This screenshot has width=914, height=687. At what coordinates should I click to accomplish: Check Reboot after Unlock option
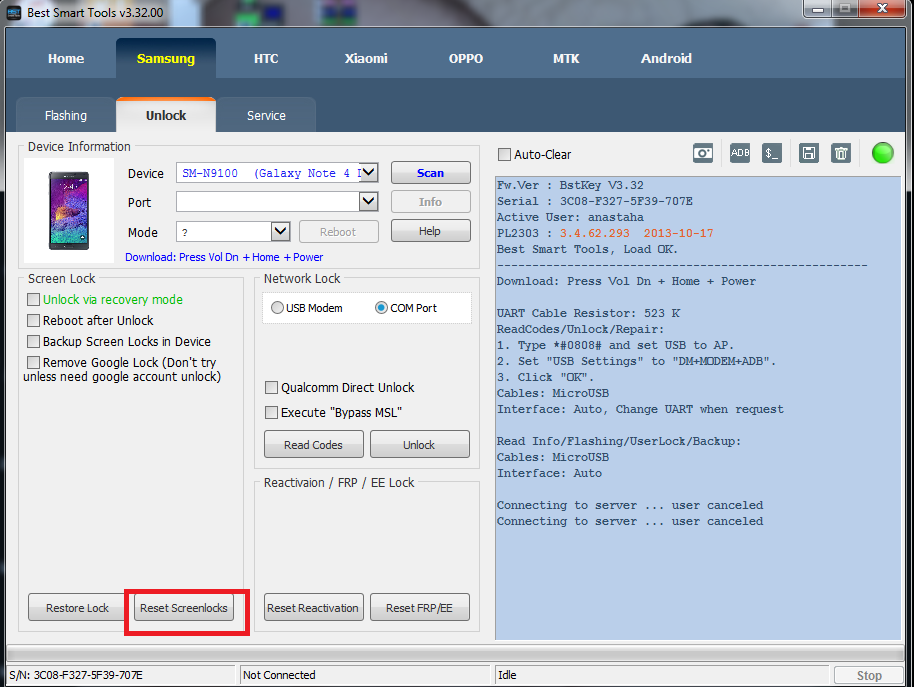pyautogui.click(x=34, y=320)
